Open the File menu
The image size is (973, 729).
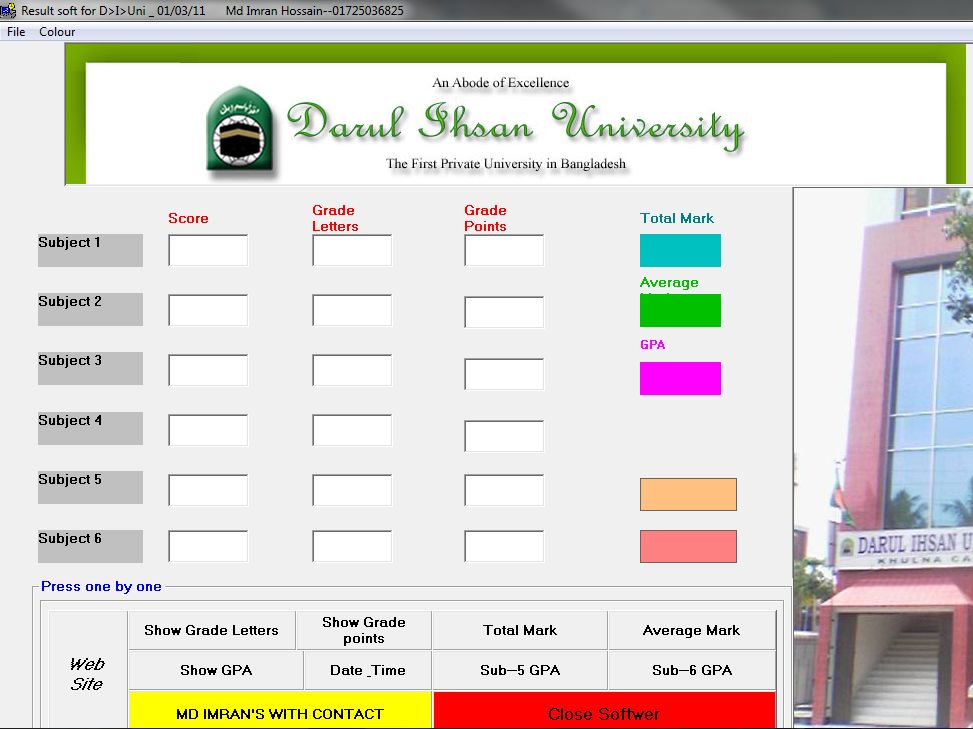pos(16,32)
